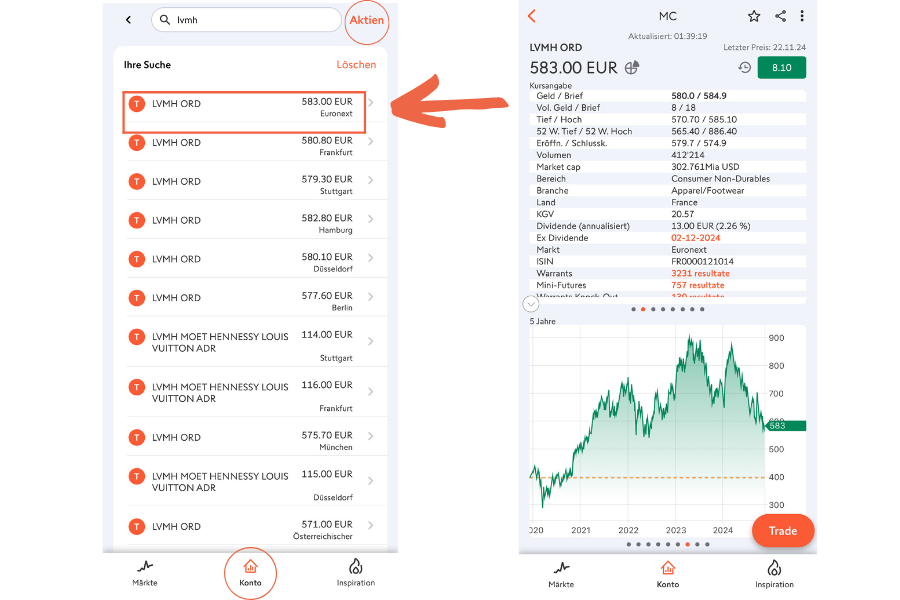This screenshot has width=900, height=600.
Task: Open chevron of 115.00 EUR ADR Düsseldorf row
Action: coord(371,481)
